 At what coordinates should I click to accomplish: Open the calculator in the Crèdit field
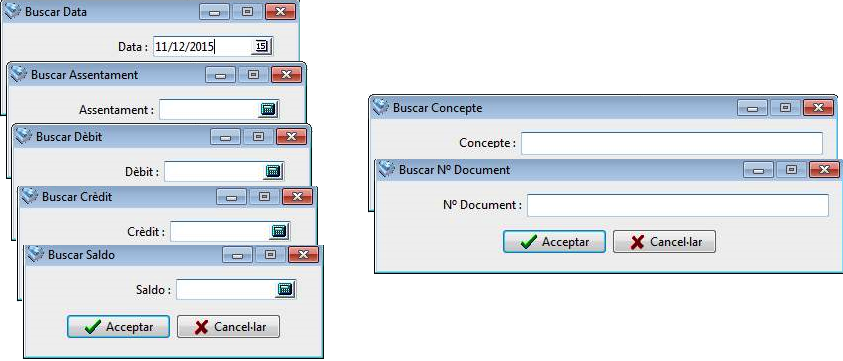pyautogui.click(x=278, y=231)
